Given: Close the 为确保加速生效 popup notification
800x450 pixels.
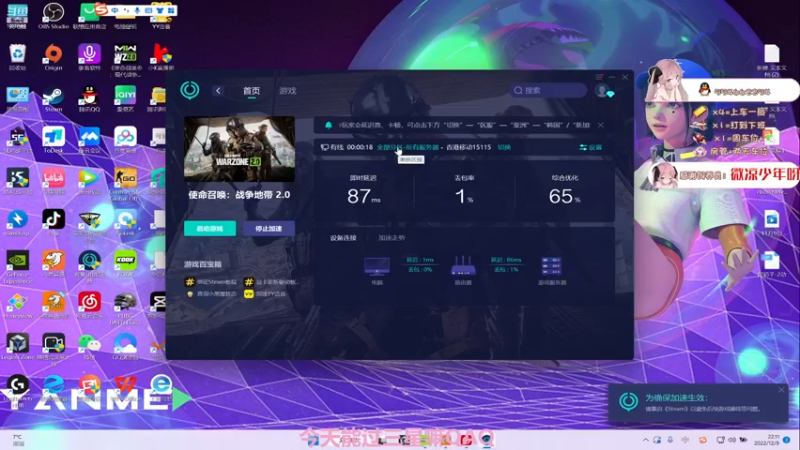Looking at the screenshot, I should pos(781,390).
